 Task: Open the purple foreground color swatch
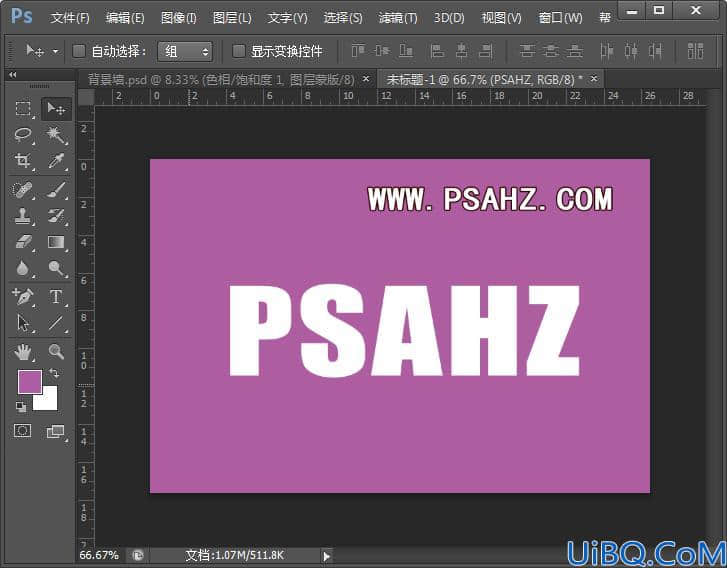pyautogui.click(x=30, y=381)
